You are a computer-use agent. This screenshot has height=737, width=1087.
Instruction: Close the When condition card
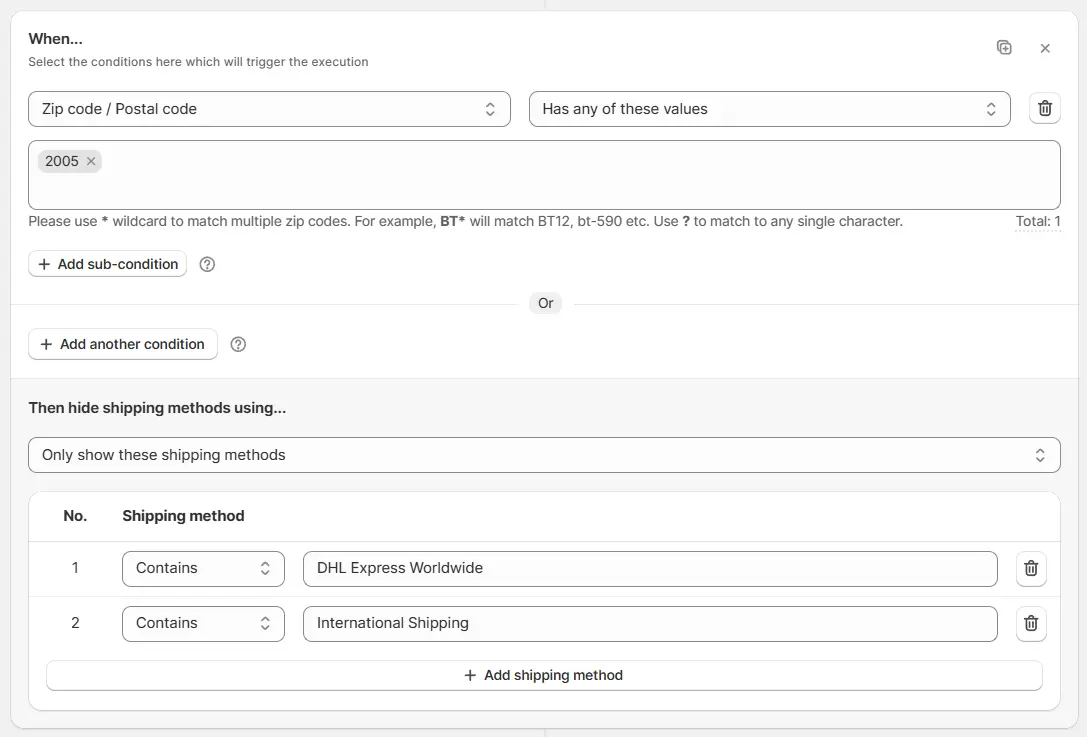(1045, 48)
